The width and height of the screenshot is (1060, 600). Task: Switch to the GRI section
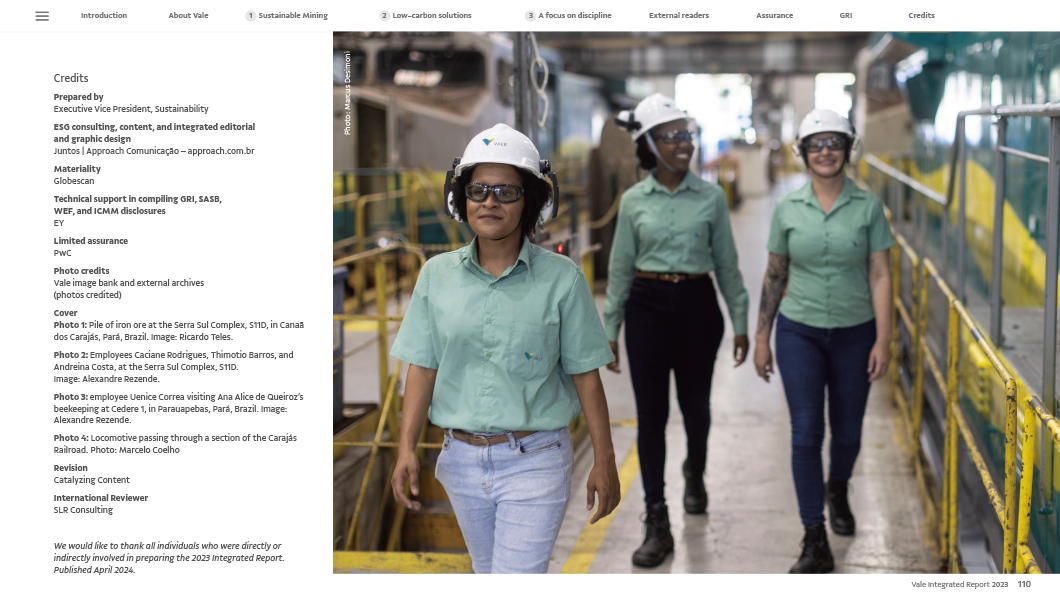(x=846, y=16)
